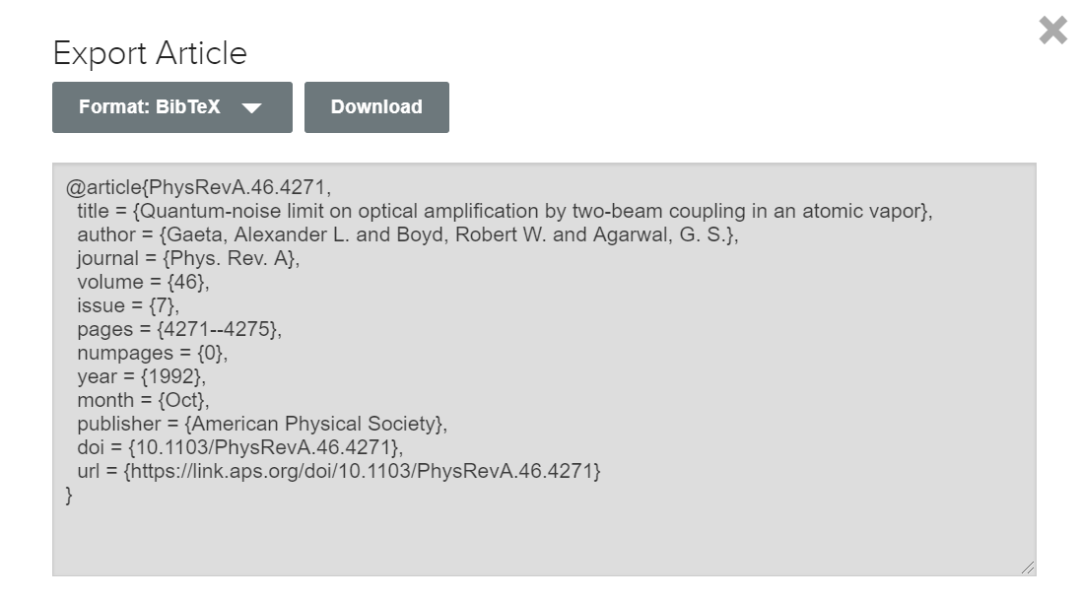This screenshot has width=1080, height=600.
Task: Click the journal = {Phys. Rev. A} line
Action: [188, 258]
